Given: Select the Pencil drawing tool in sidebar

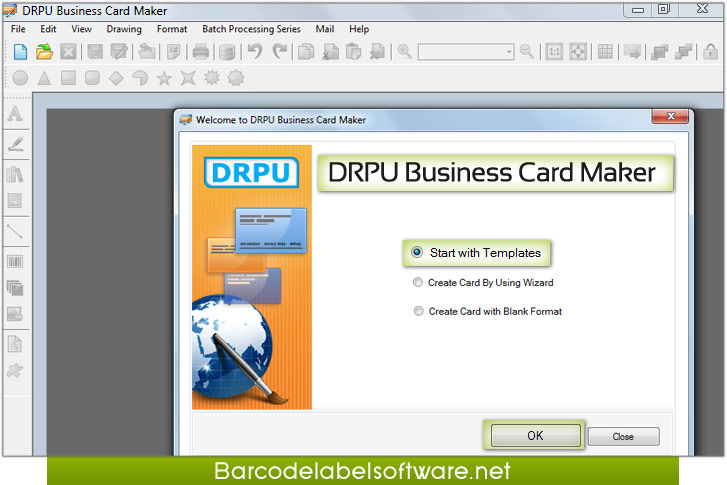Looking at the screenshot, I should click(15, 144).
